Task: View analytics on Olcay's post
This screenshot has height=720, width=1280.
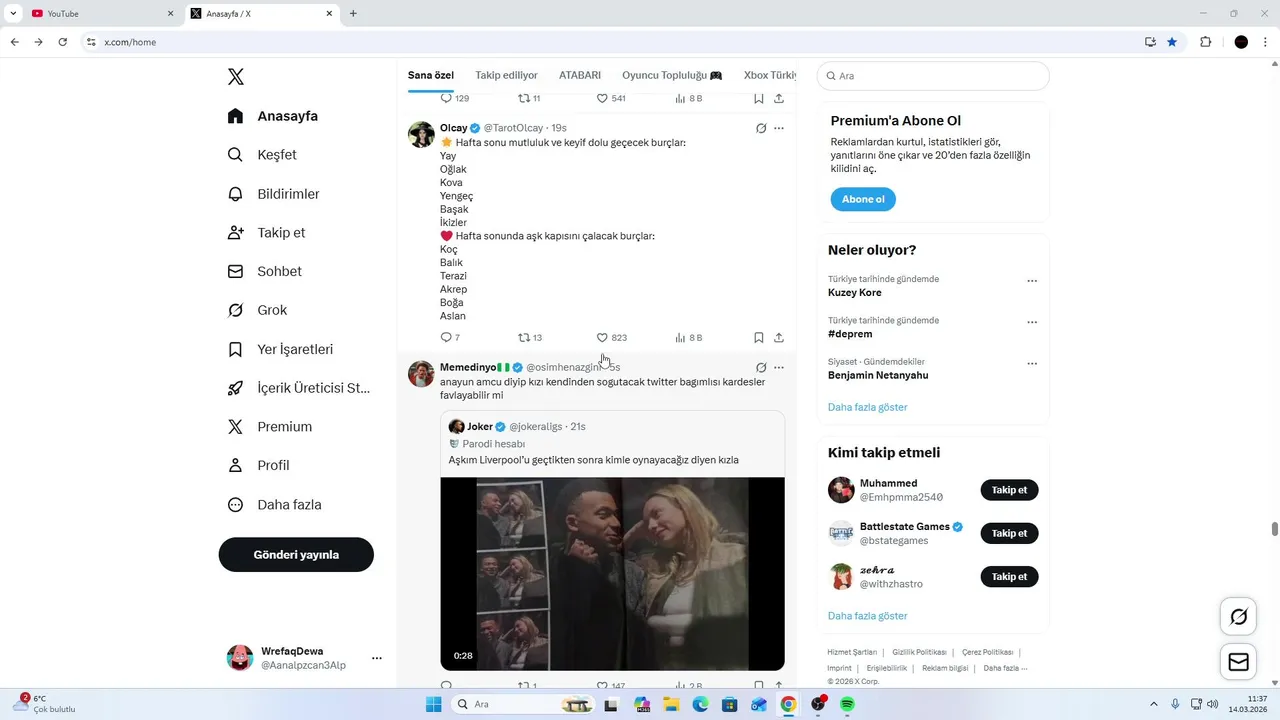Action: (689, 338)
